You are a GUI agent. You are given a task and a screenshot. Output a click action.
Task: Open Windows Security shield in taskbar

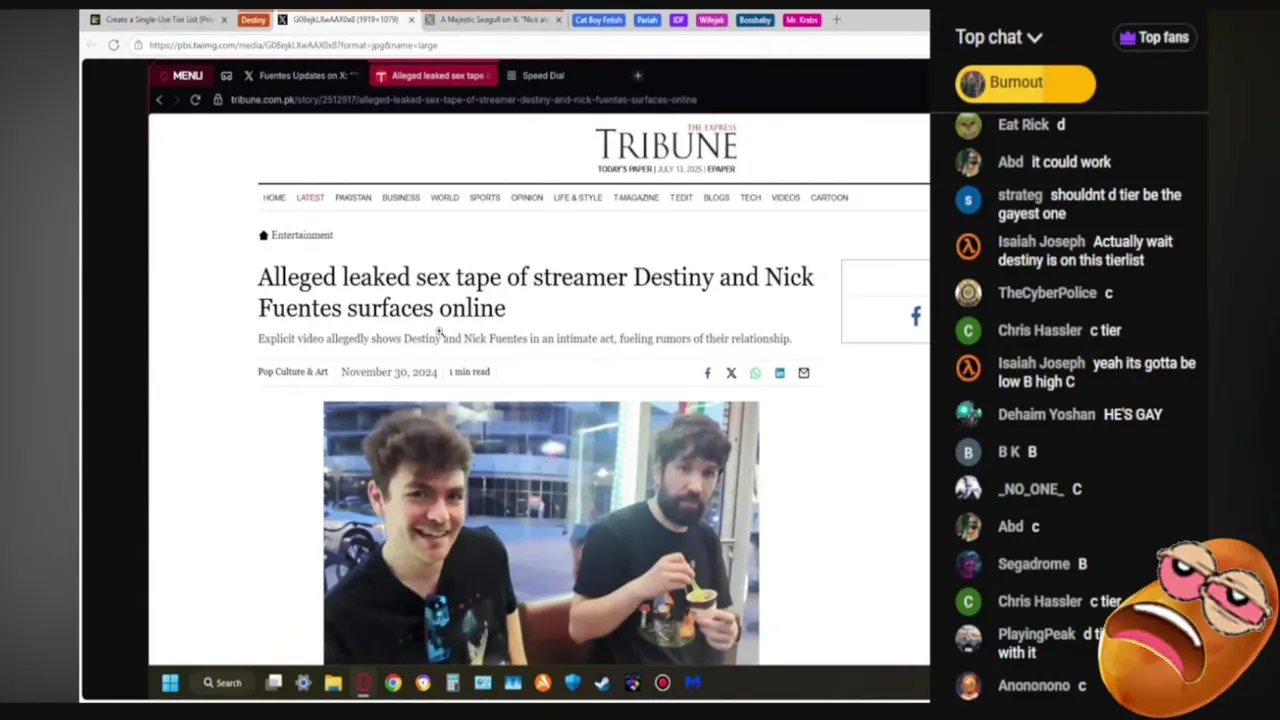[x=573, y=683]
